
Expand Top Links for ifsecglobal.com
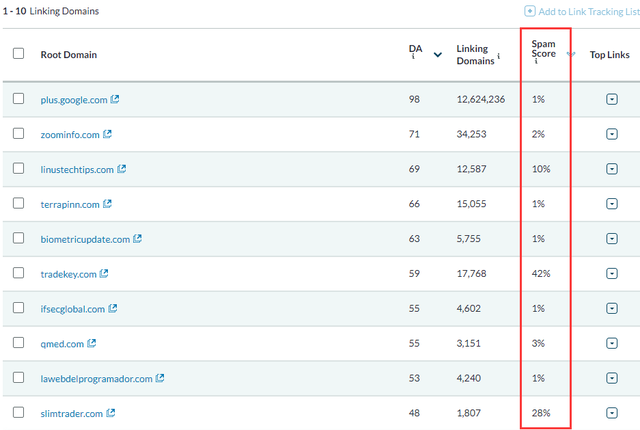coord(612,308)
